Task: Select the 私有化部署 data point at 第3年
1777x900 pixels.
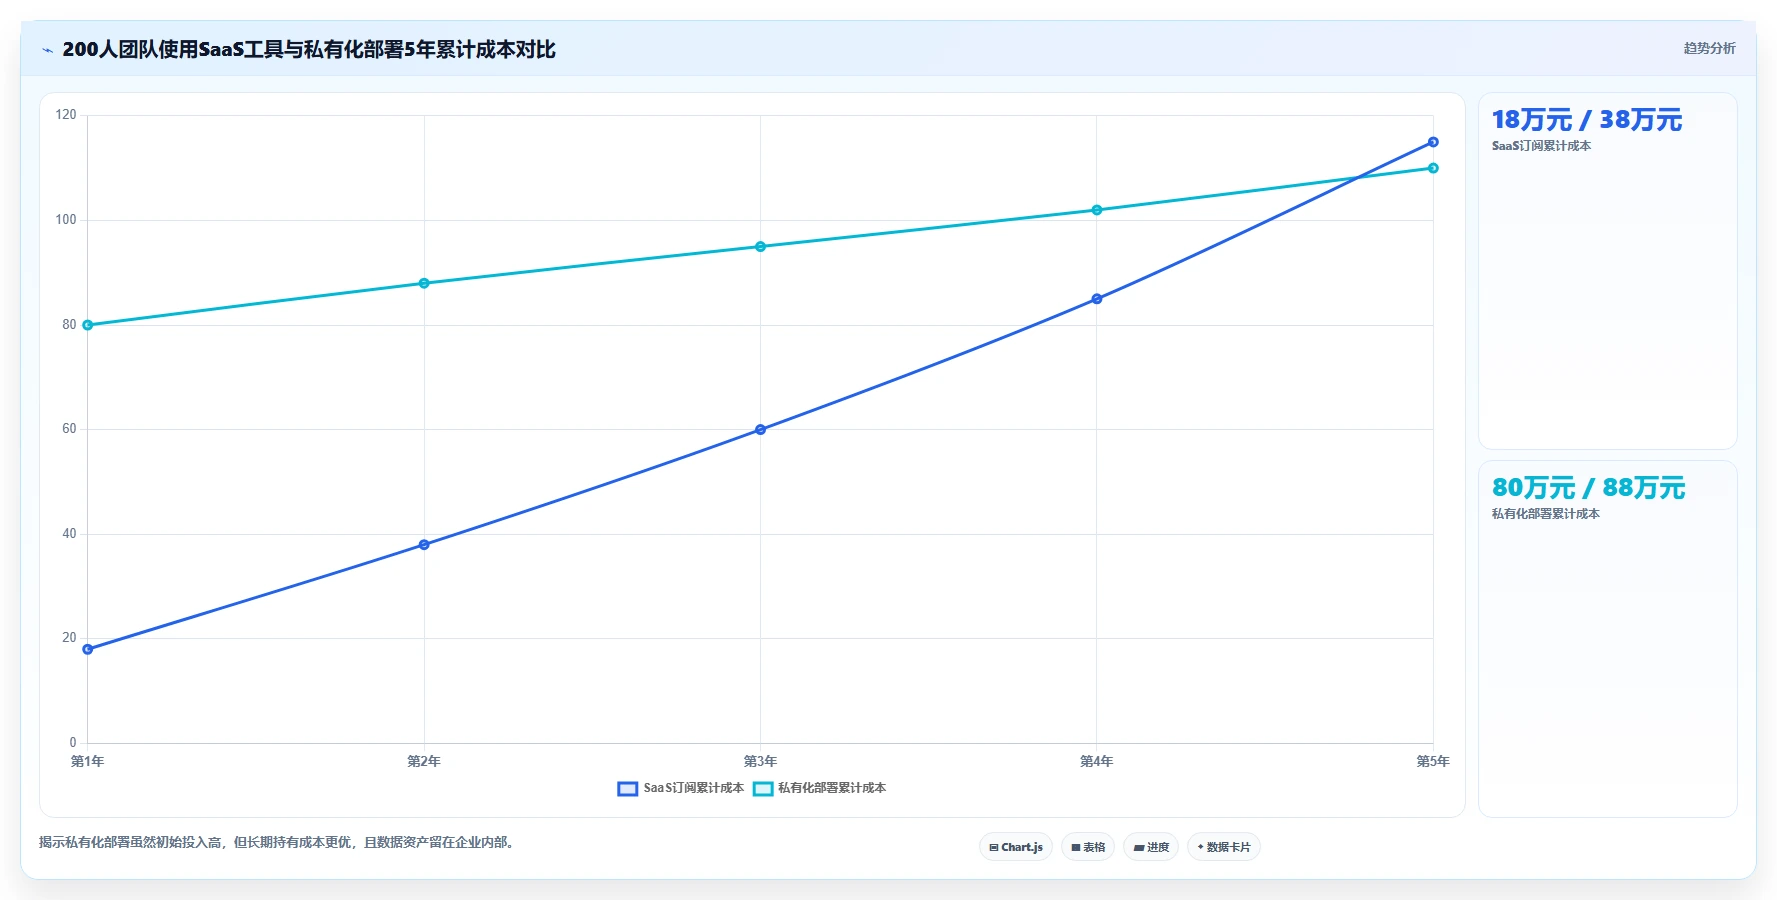Action: click(760, 247)
